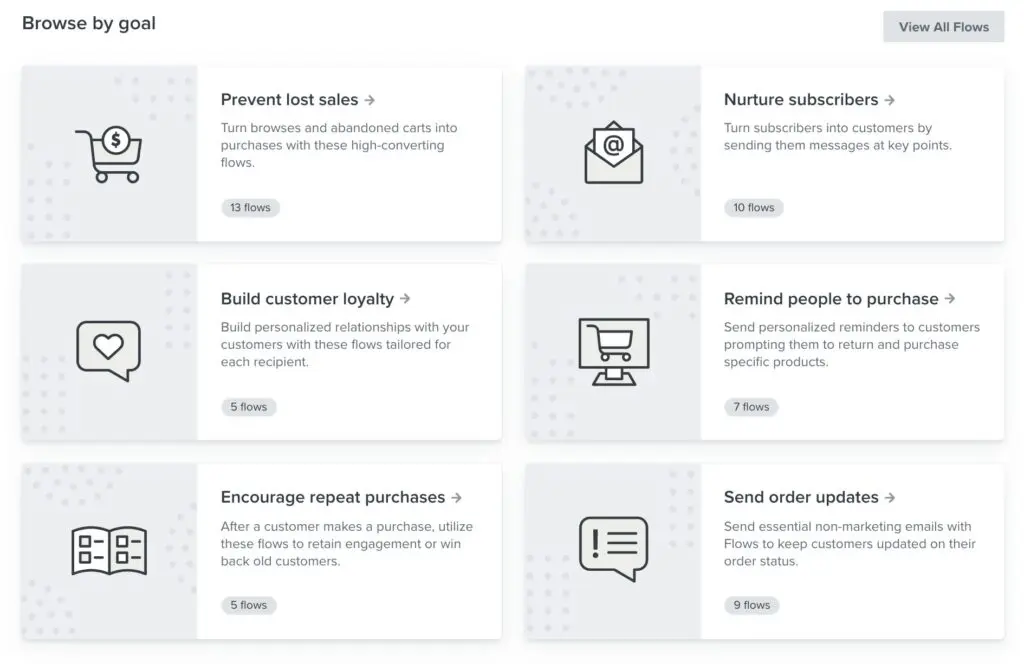Open the Send order updates heading
The image size is (1024, 664).
pos(808,498)
